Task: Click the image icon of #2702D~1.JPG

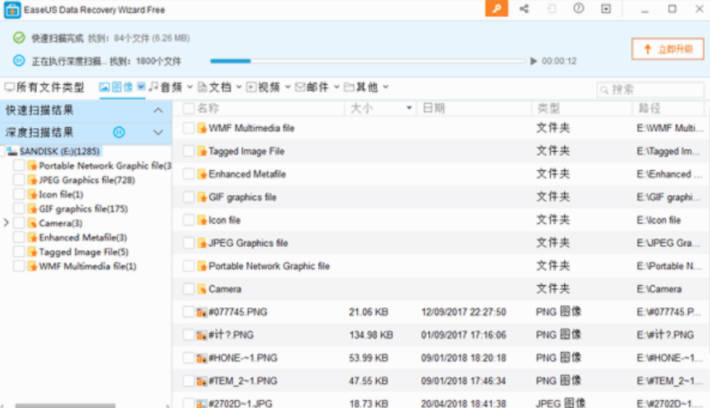Action: tap(202, 403)
